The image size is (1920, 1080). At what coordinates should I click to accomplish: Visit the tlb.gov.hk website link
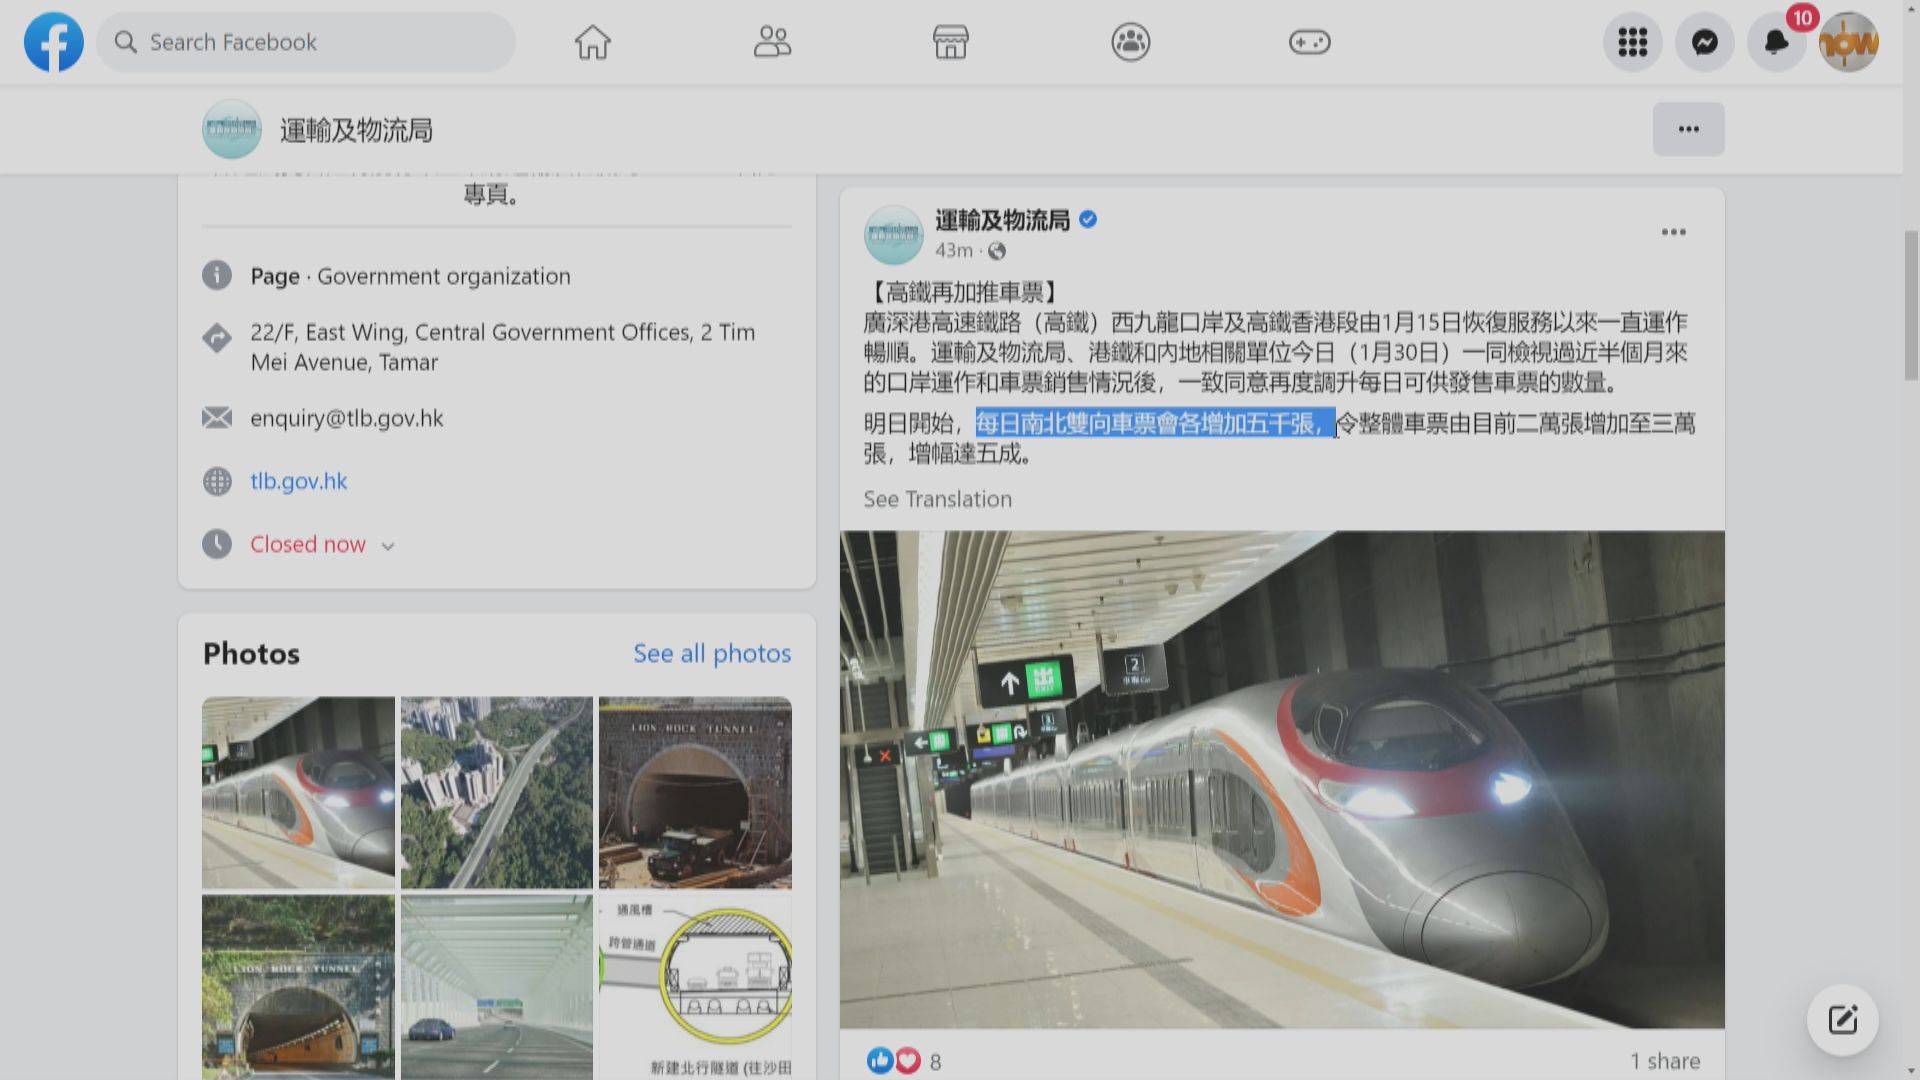point(298,481)
